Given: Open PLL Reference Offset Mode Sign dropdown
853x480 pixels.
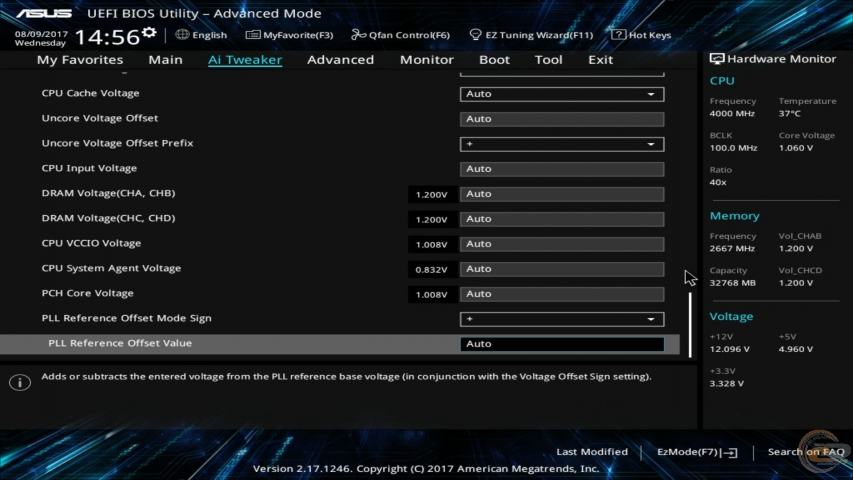Looking at the screenshot, I should [562, 318].
